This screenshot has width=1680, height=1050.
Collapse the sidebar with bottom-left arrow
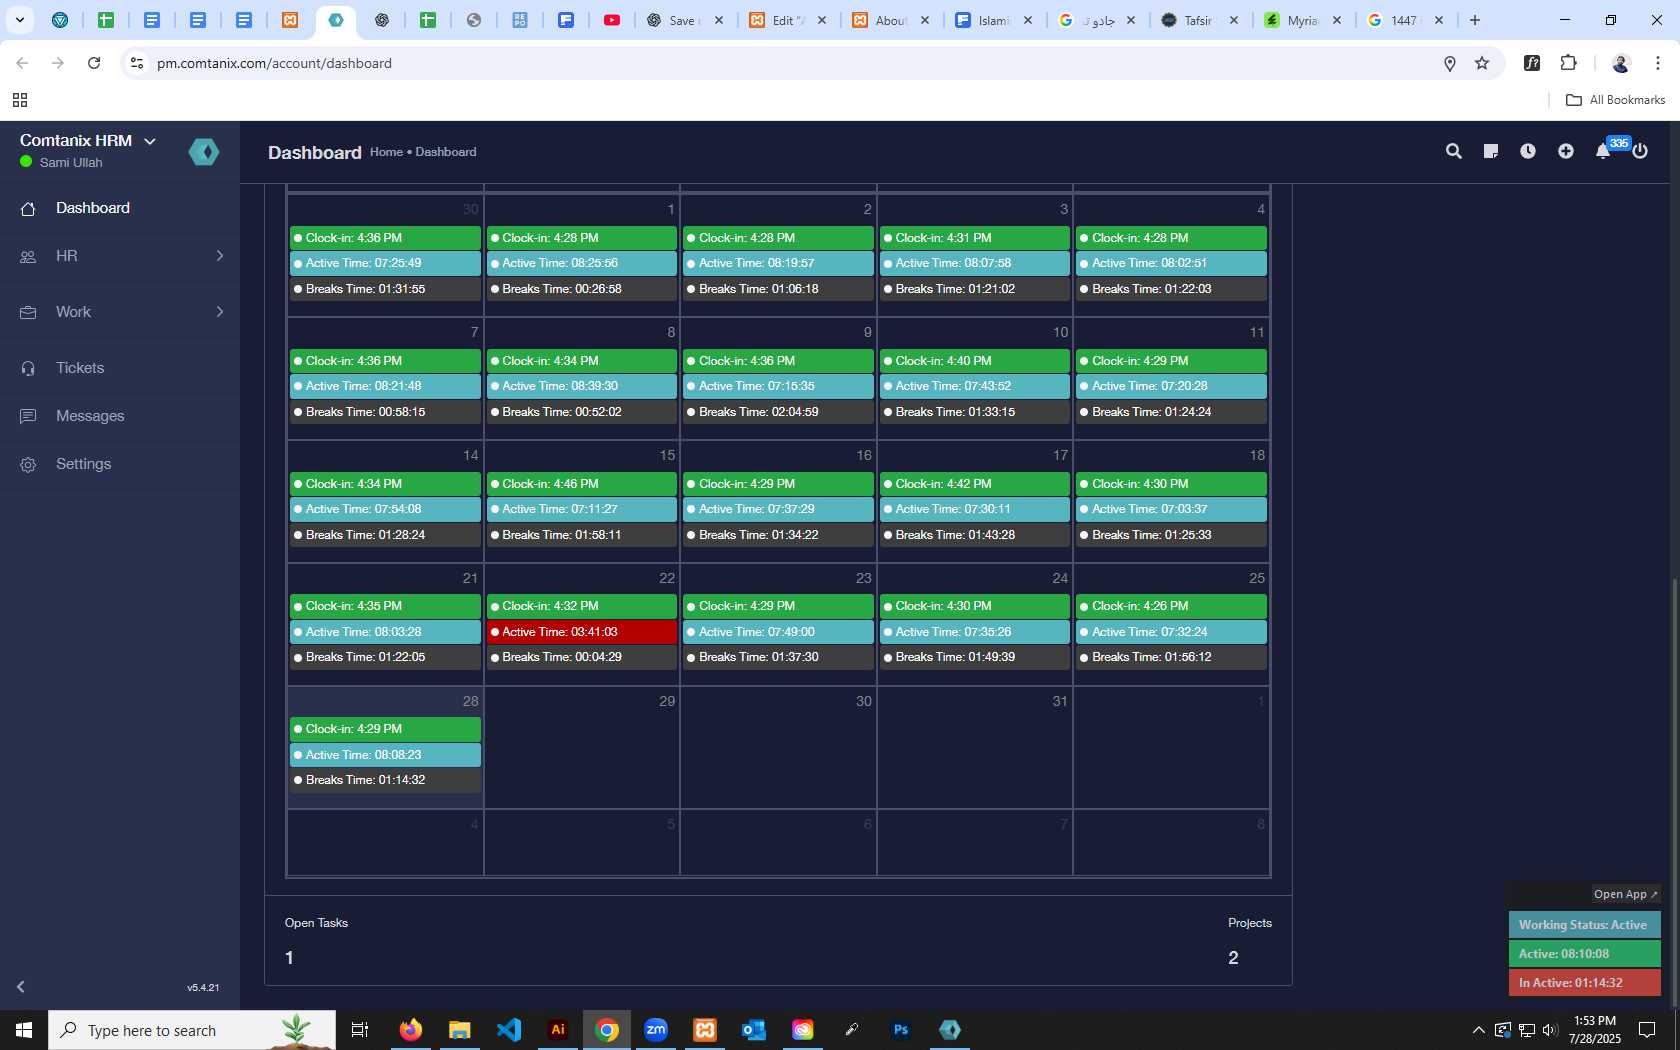20,987
